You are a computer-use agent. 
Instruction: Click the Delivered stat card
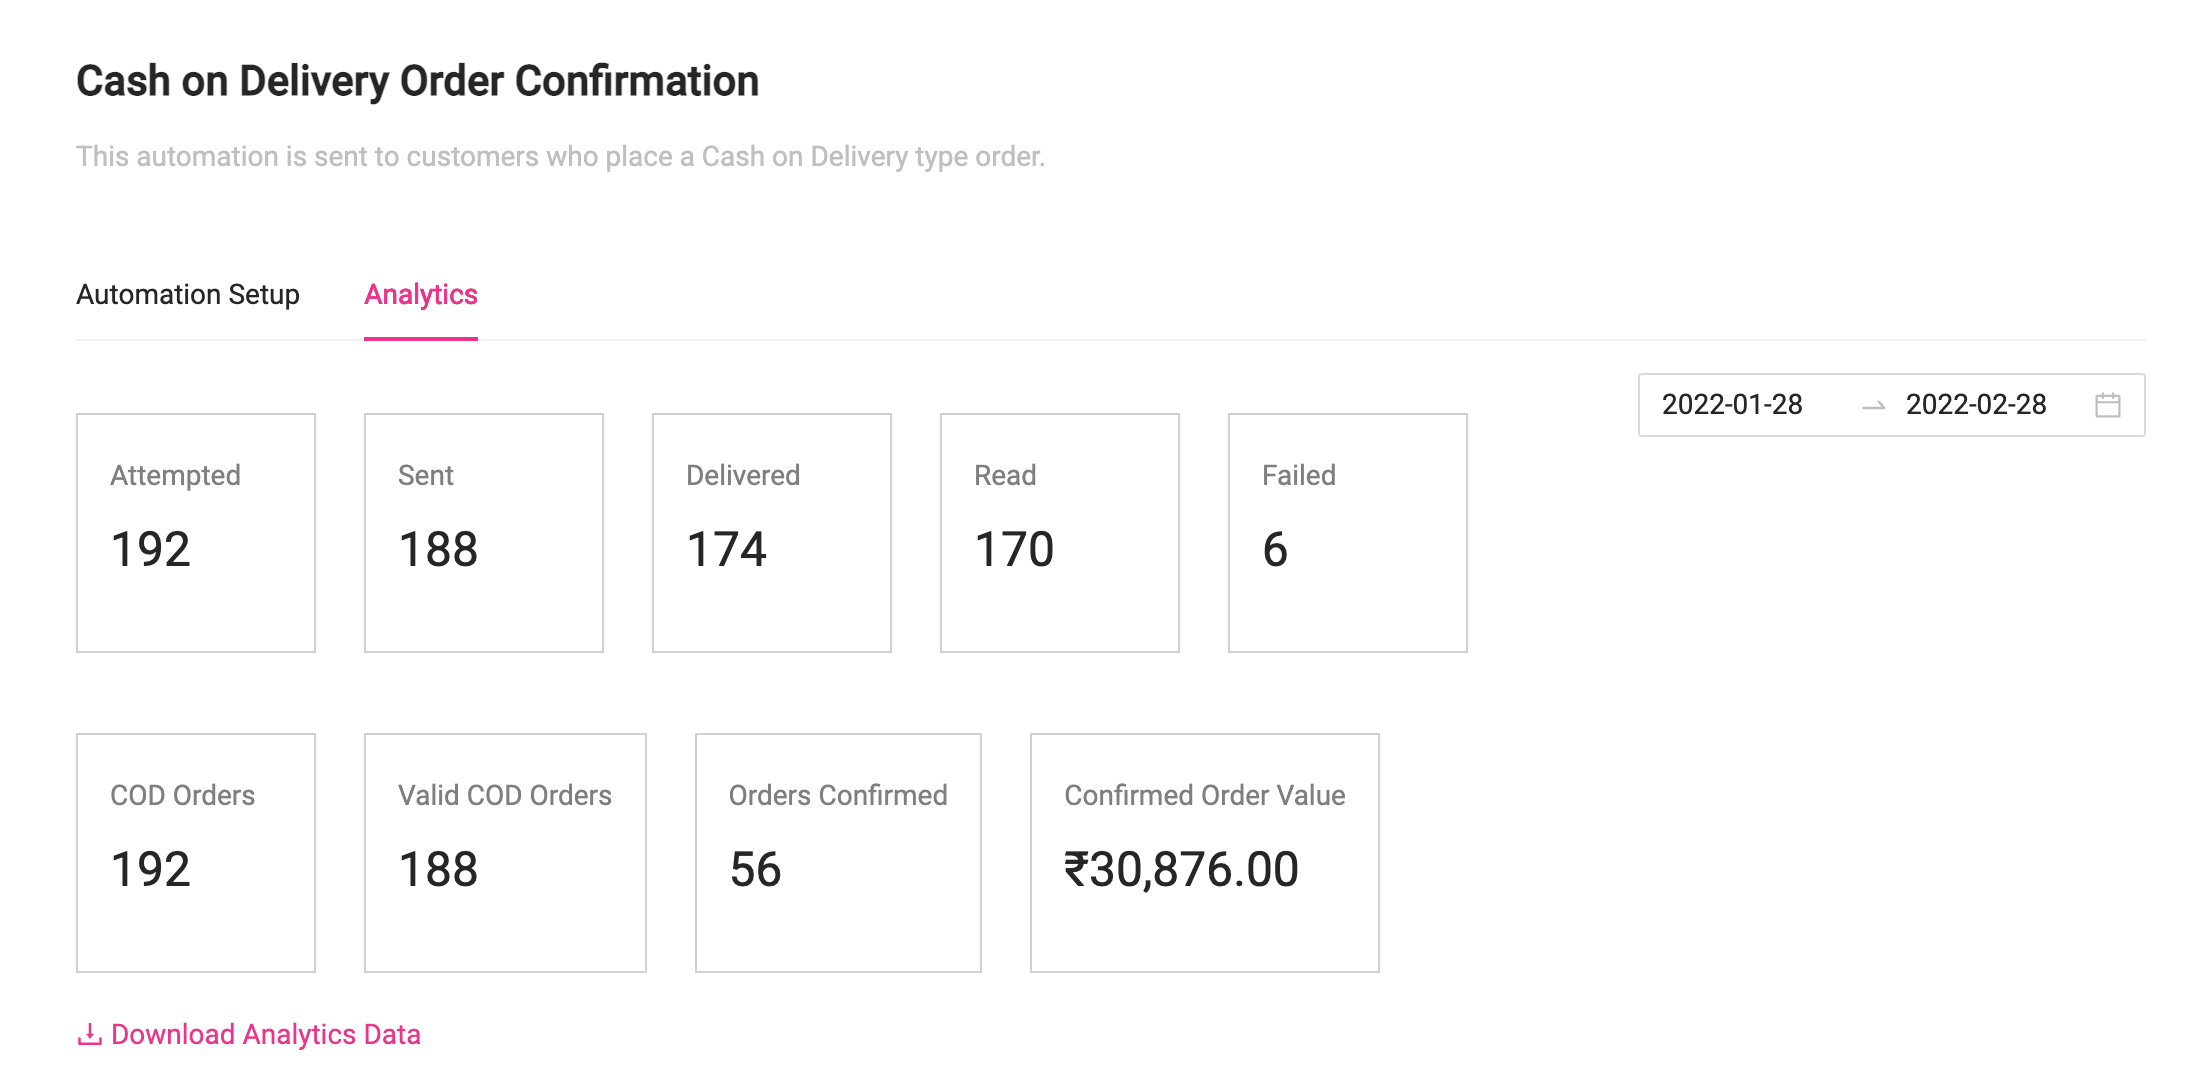[772, 533]
